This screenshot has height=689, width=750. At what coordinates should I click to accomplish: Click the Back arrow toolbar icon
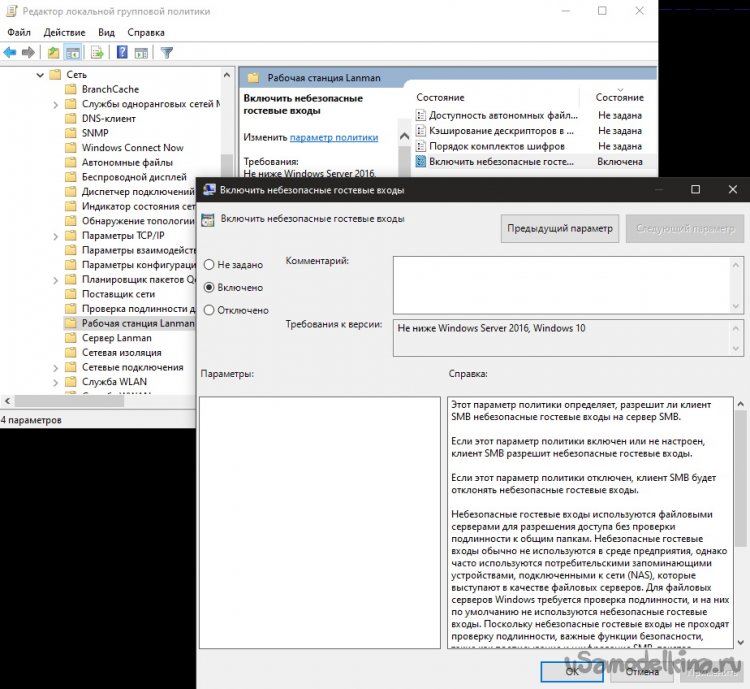10,52
